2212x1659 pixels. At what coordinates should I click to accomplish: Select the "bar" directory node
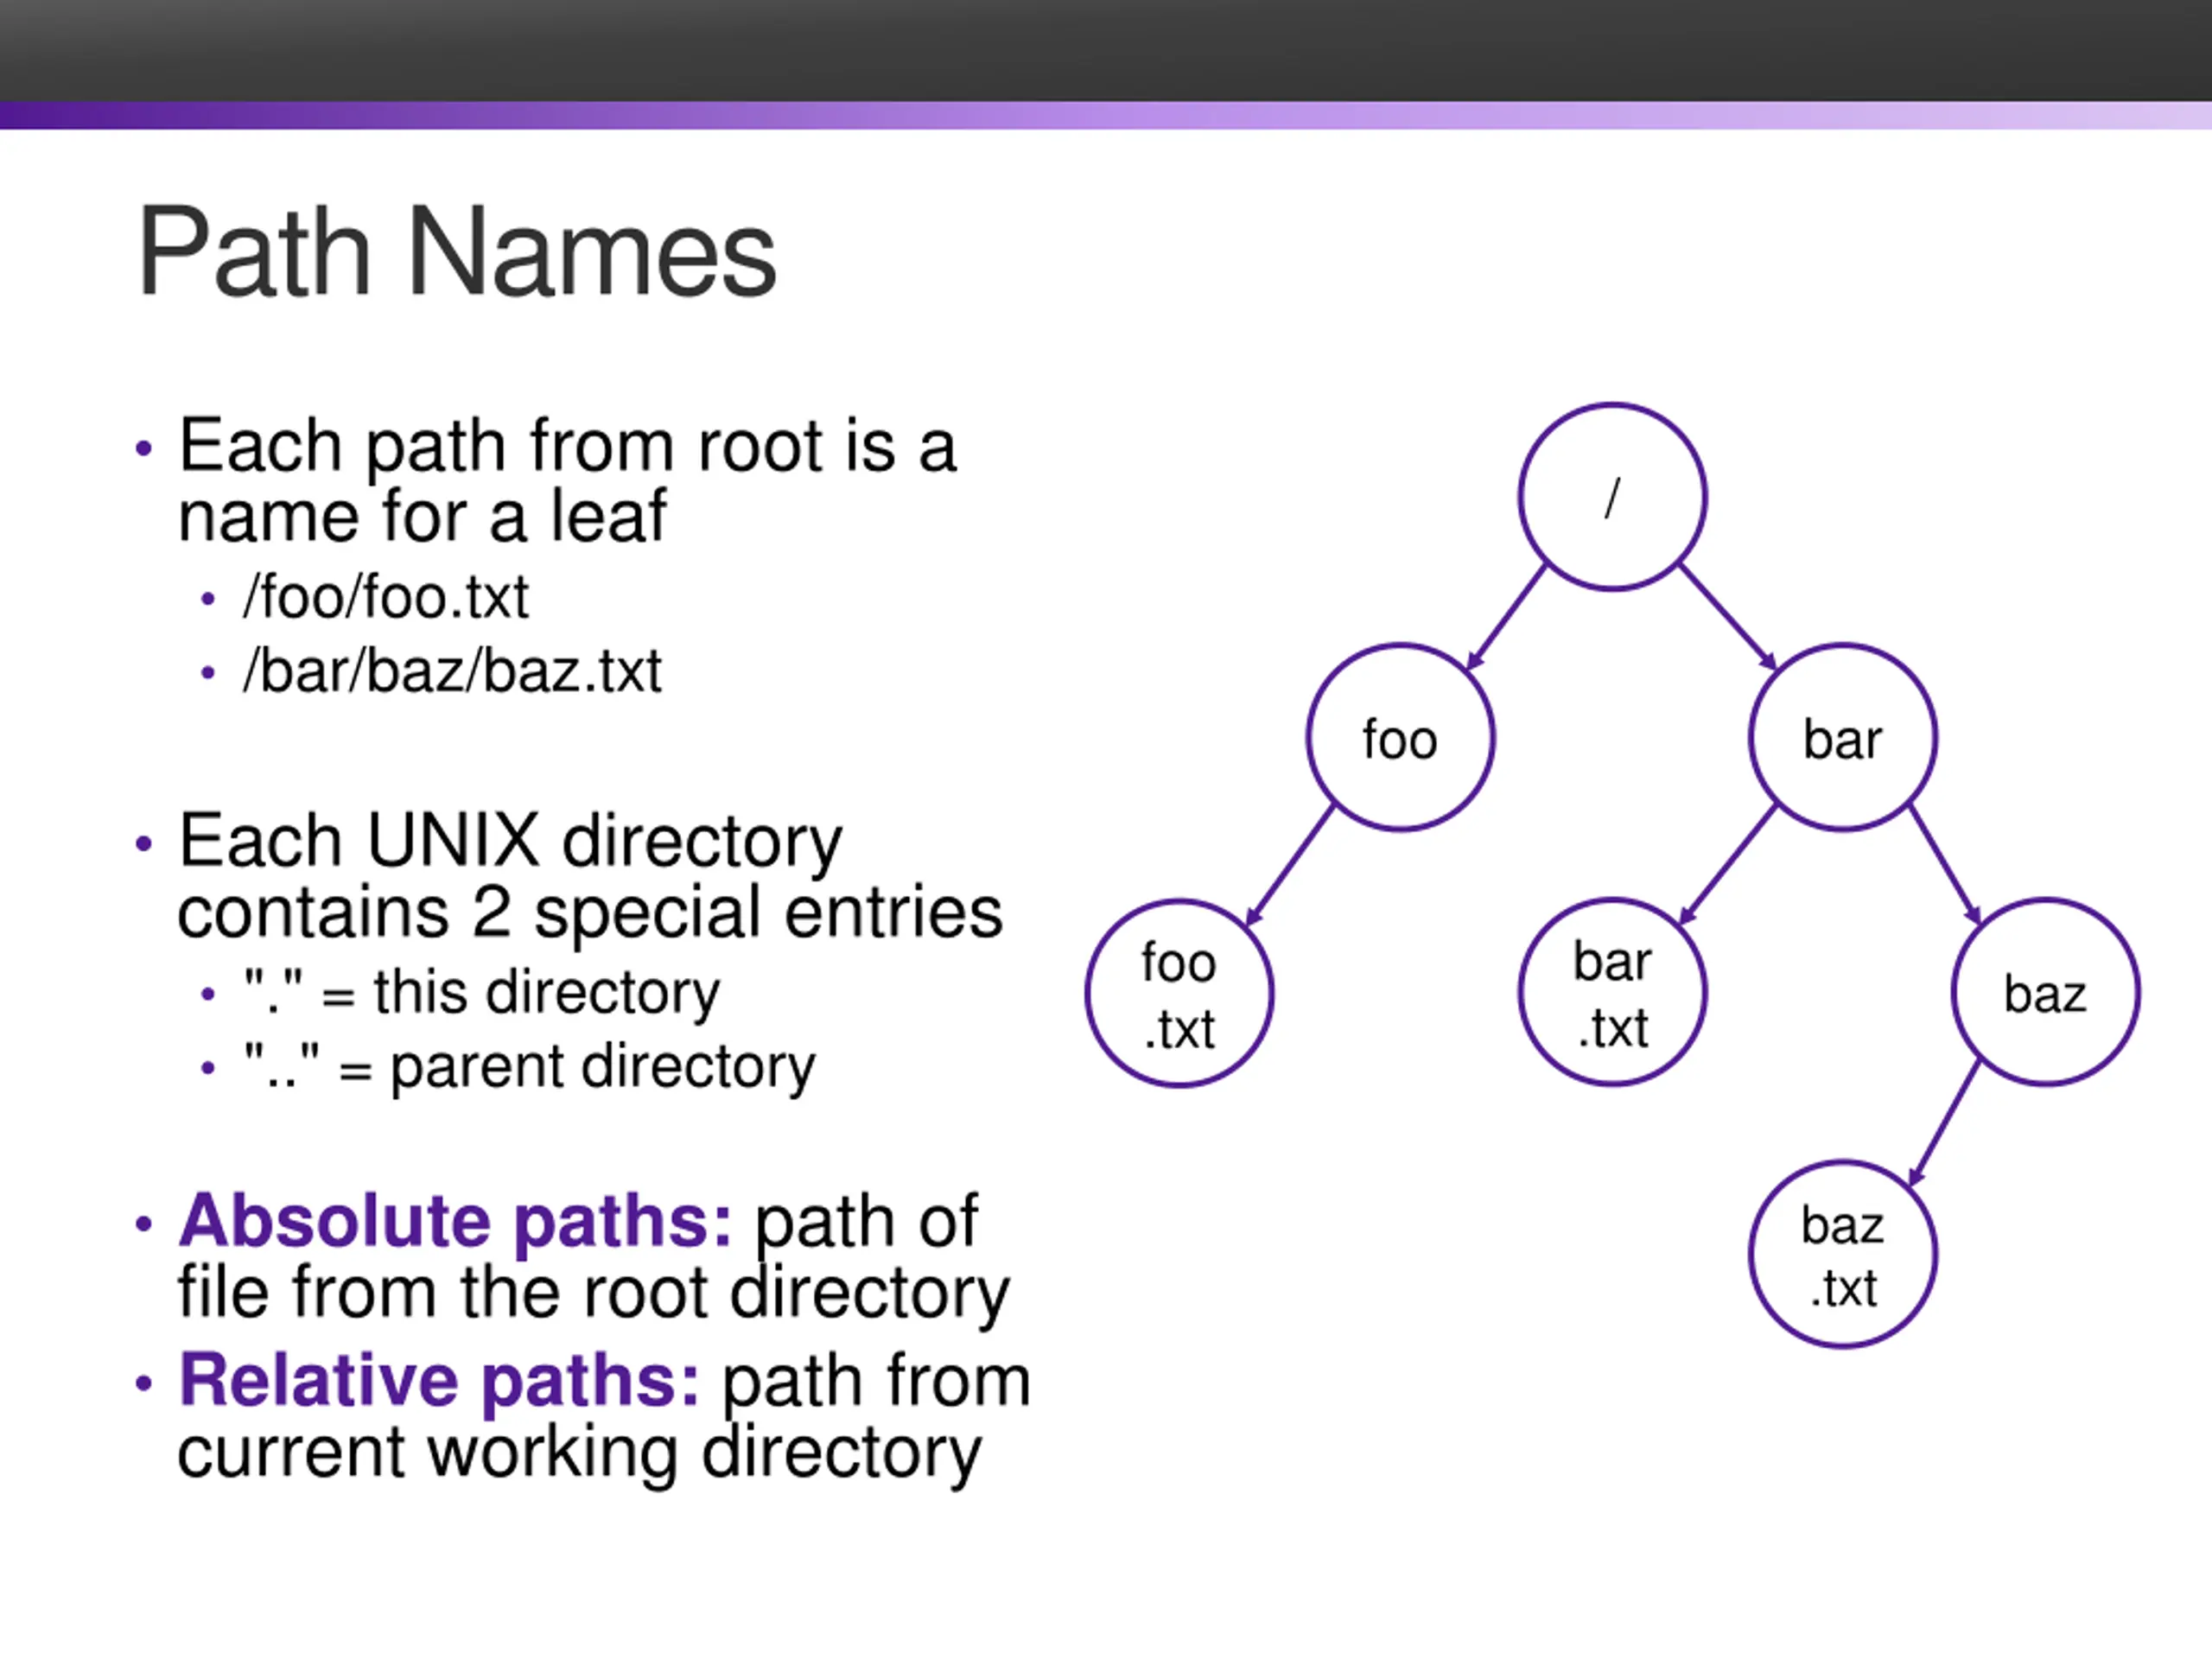tap(1842, 738)
